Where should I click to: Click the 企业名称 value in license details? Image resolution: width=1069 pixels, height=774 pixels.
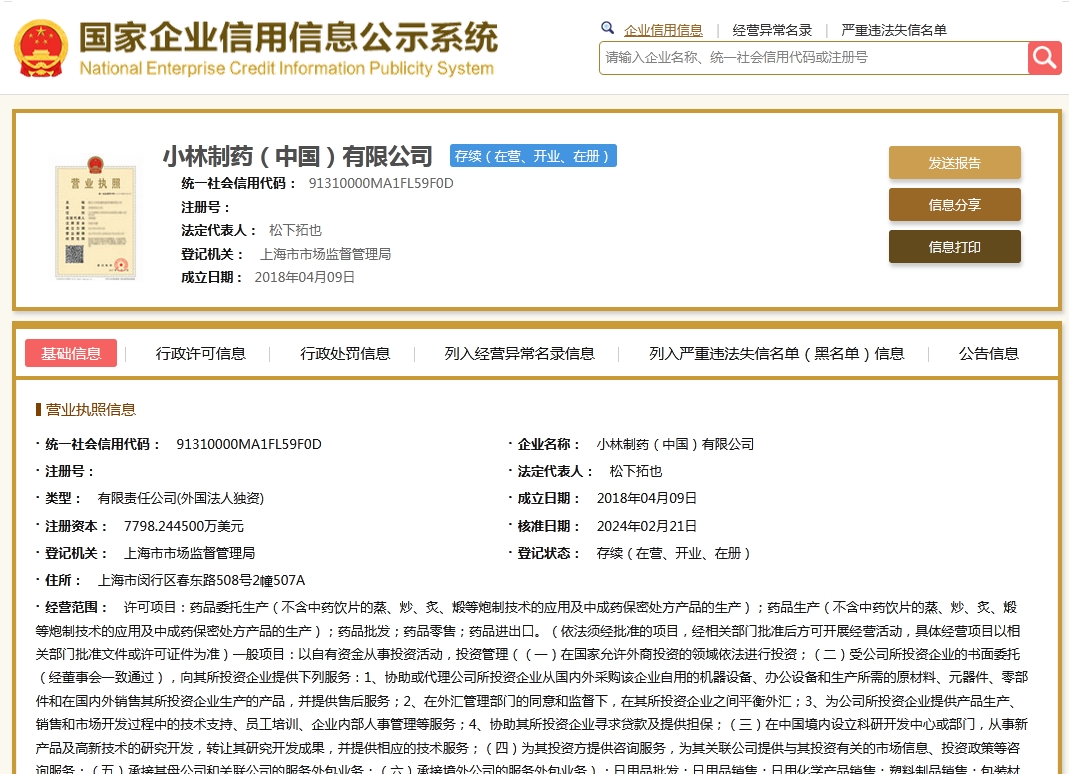(x=676, y=444)
